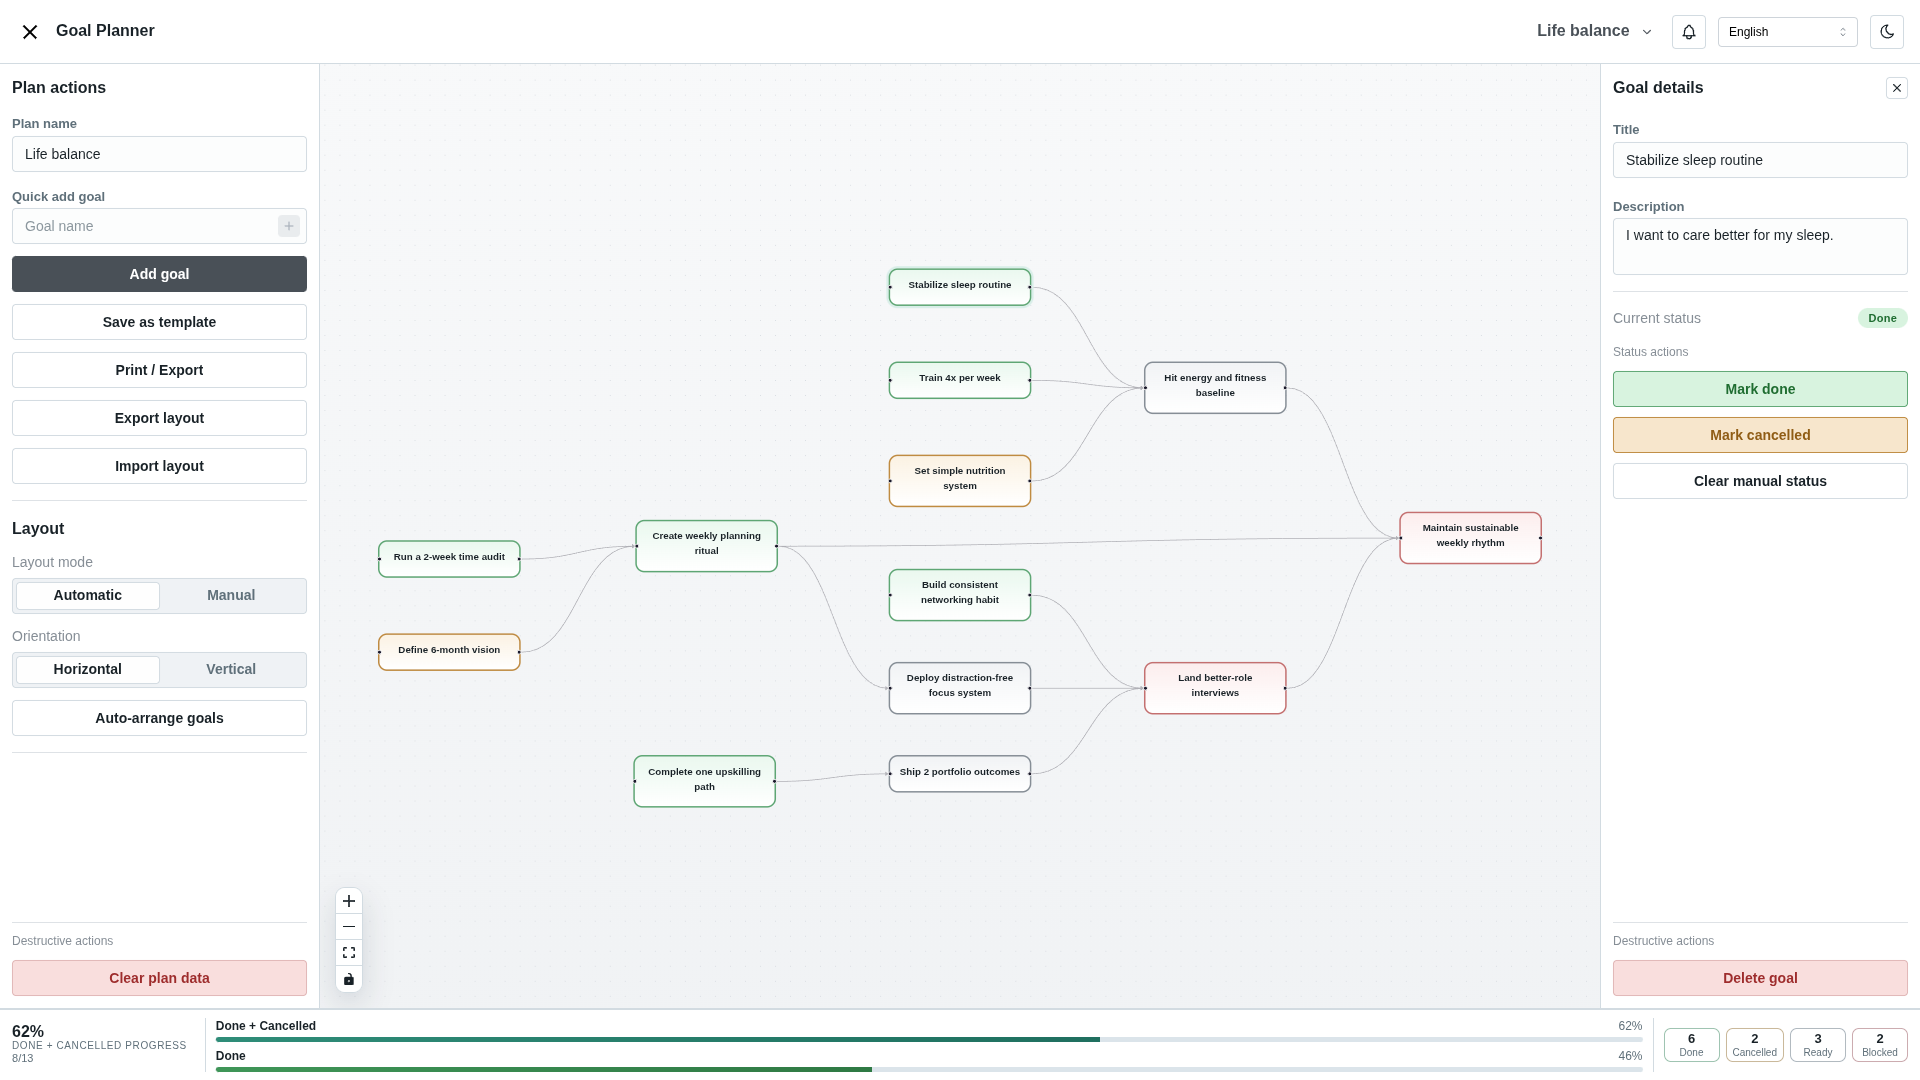Screen dimensions: 1920x1080
Task: Click Save as template
Action: click(x=159, y=322)
